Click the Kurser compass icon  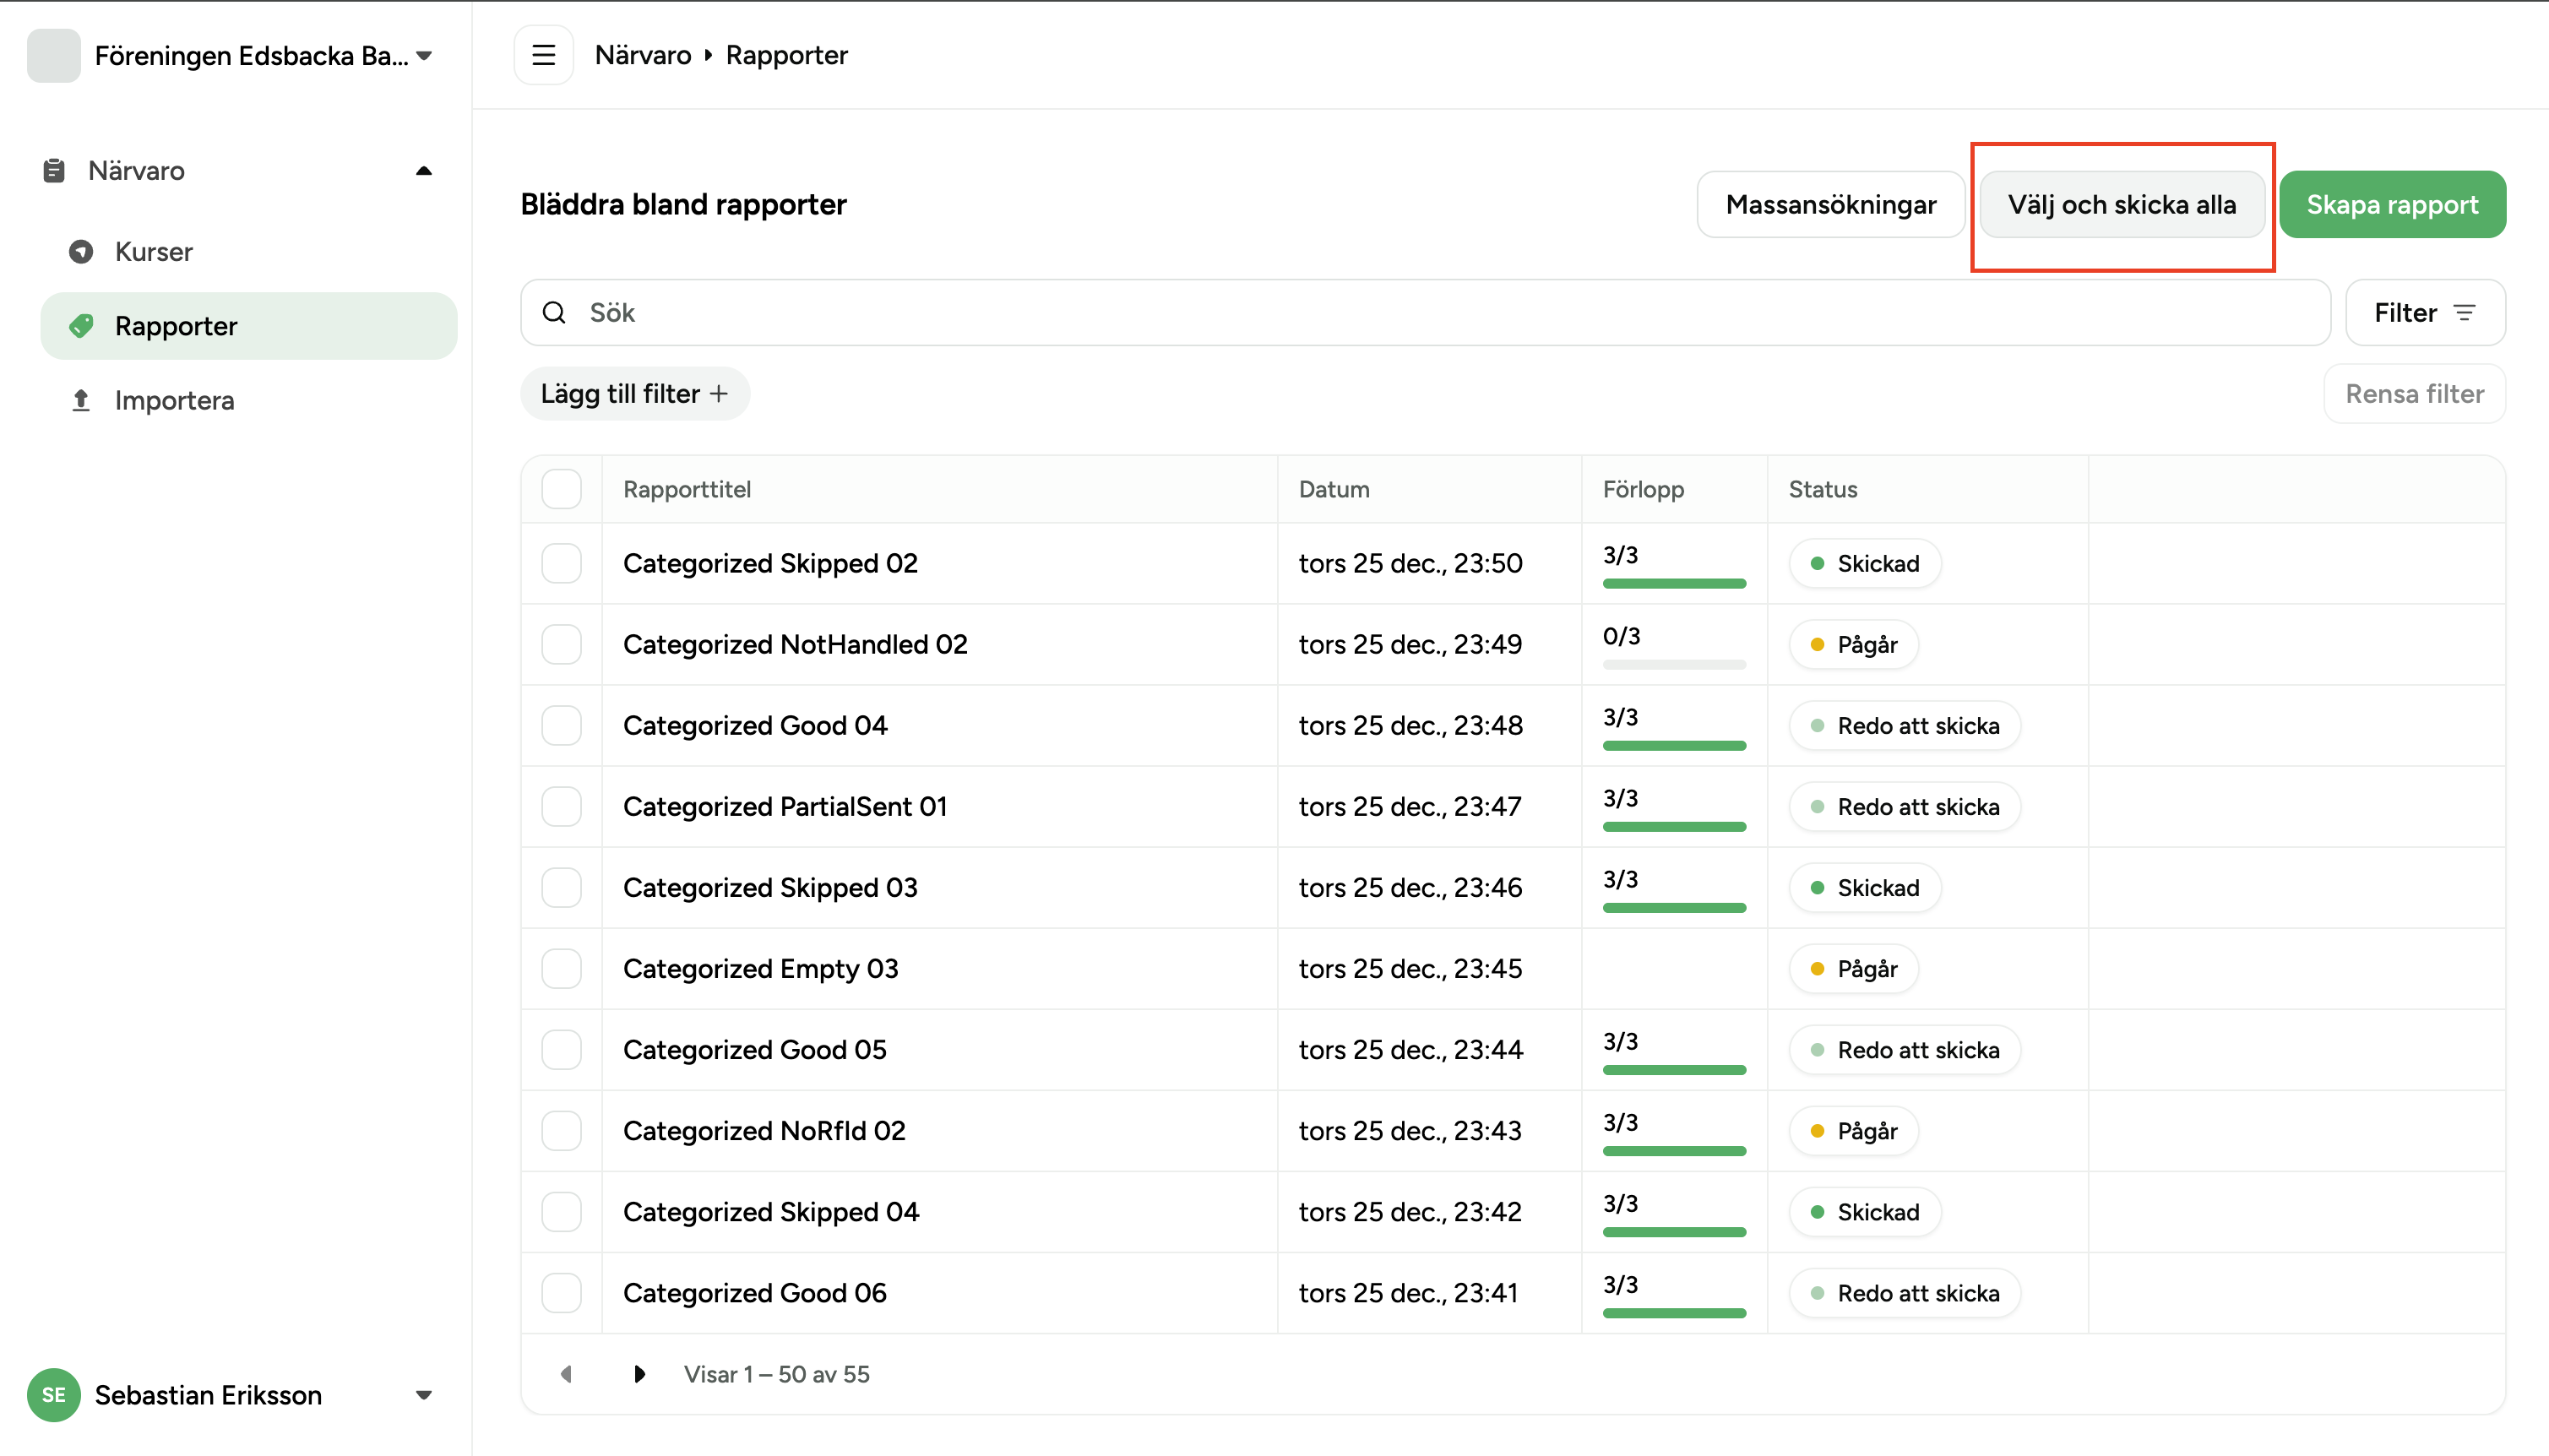[81, 252]
